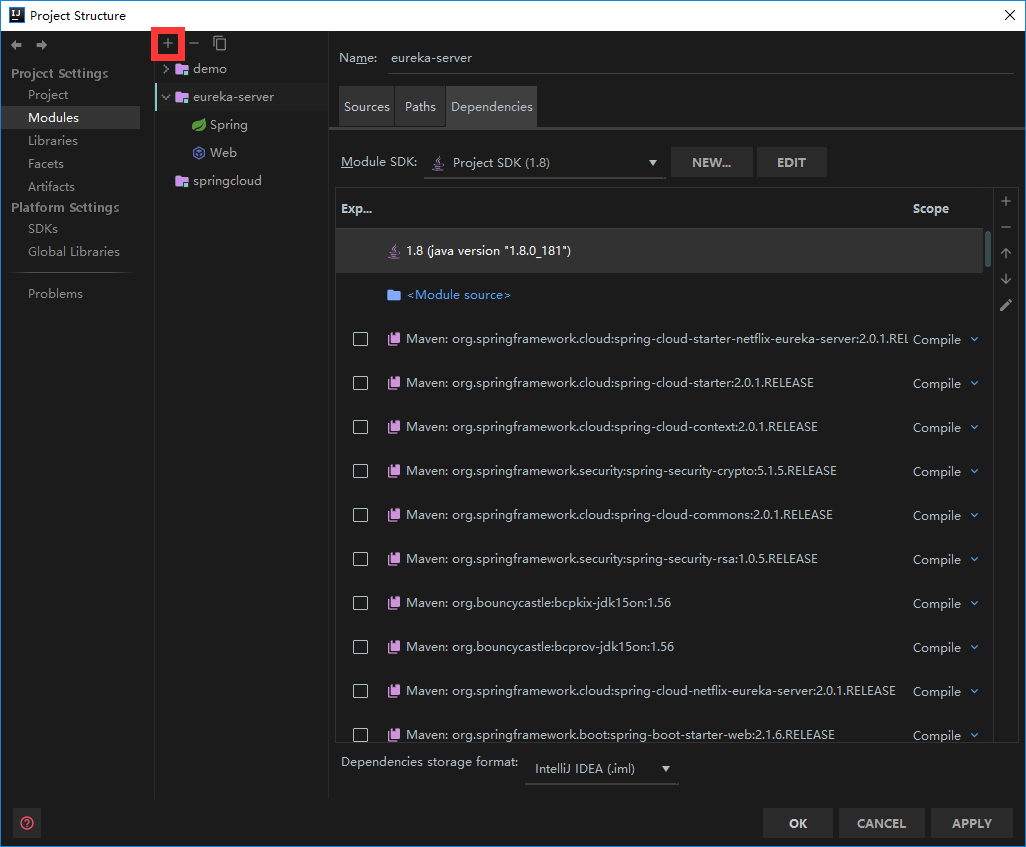1026x847 pixels.
Task: Click the Copy Module icon
Action: (x=218, y=43)
